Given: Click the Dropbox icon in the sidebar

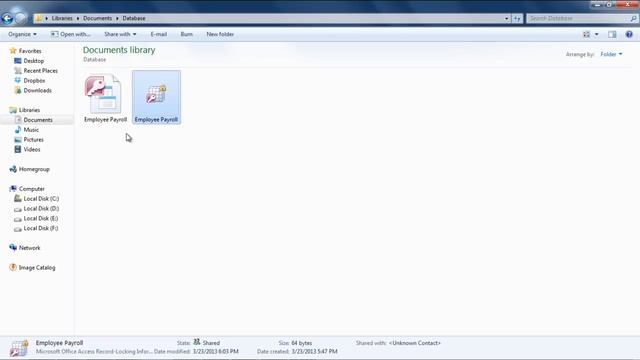Looking at the screenshot, I should click(x=18, y=80).
